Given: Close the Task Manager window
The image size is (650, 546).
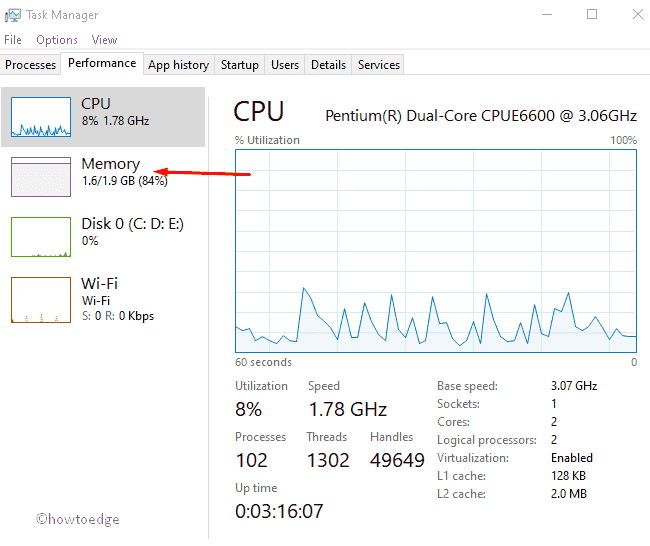Looking at the screenshot, I should tap(634, 14).
